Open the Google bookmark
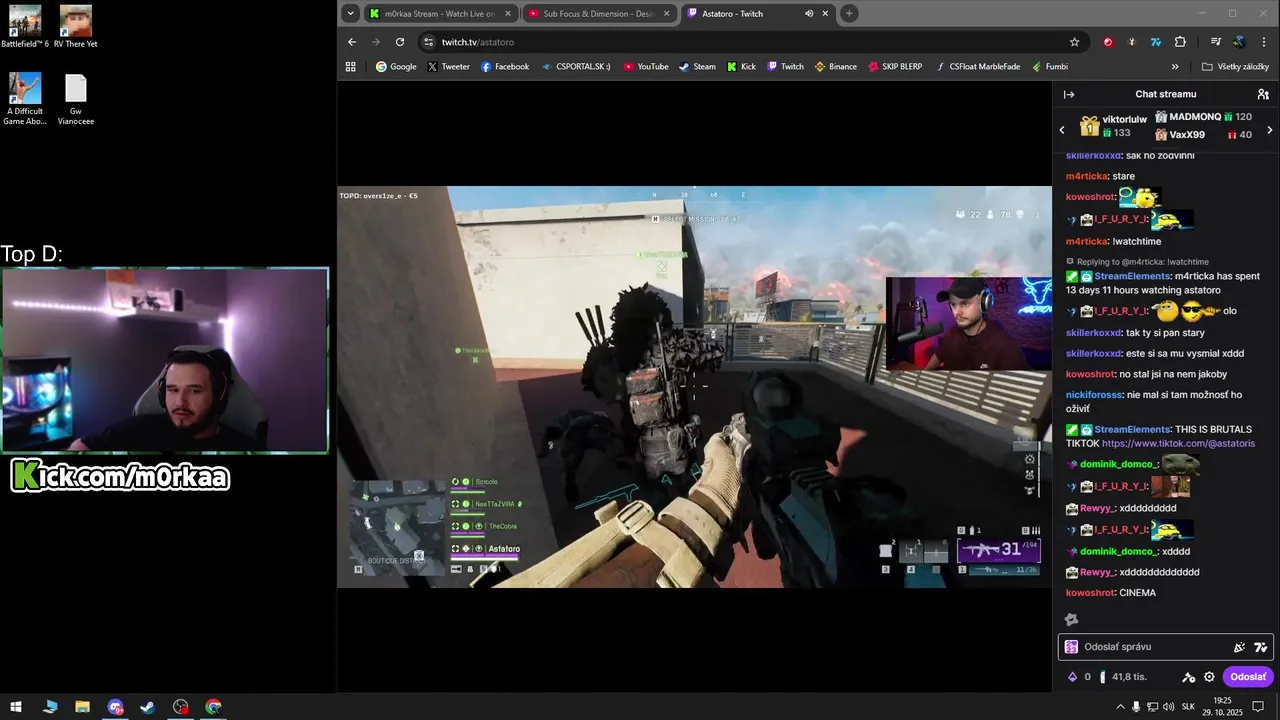This screenshot has width=1280, height=720. [x=396, y=67]
